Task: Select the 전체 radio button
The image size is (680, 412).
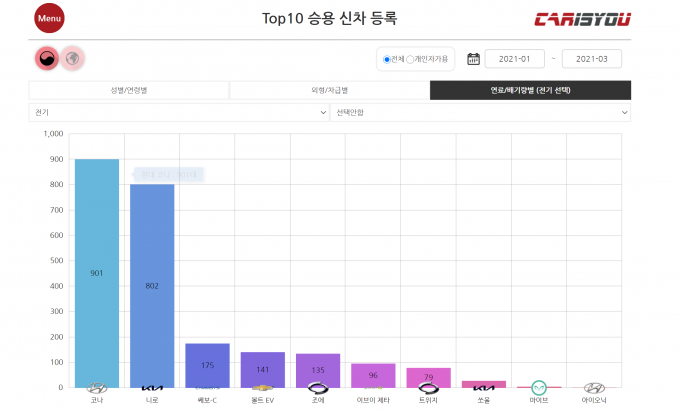Action: [x=387, y=60]
